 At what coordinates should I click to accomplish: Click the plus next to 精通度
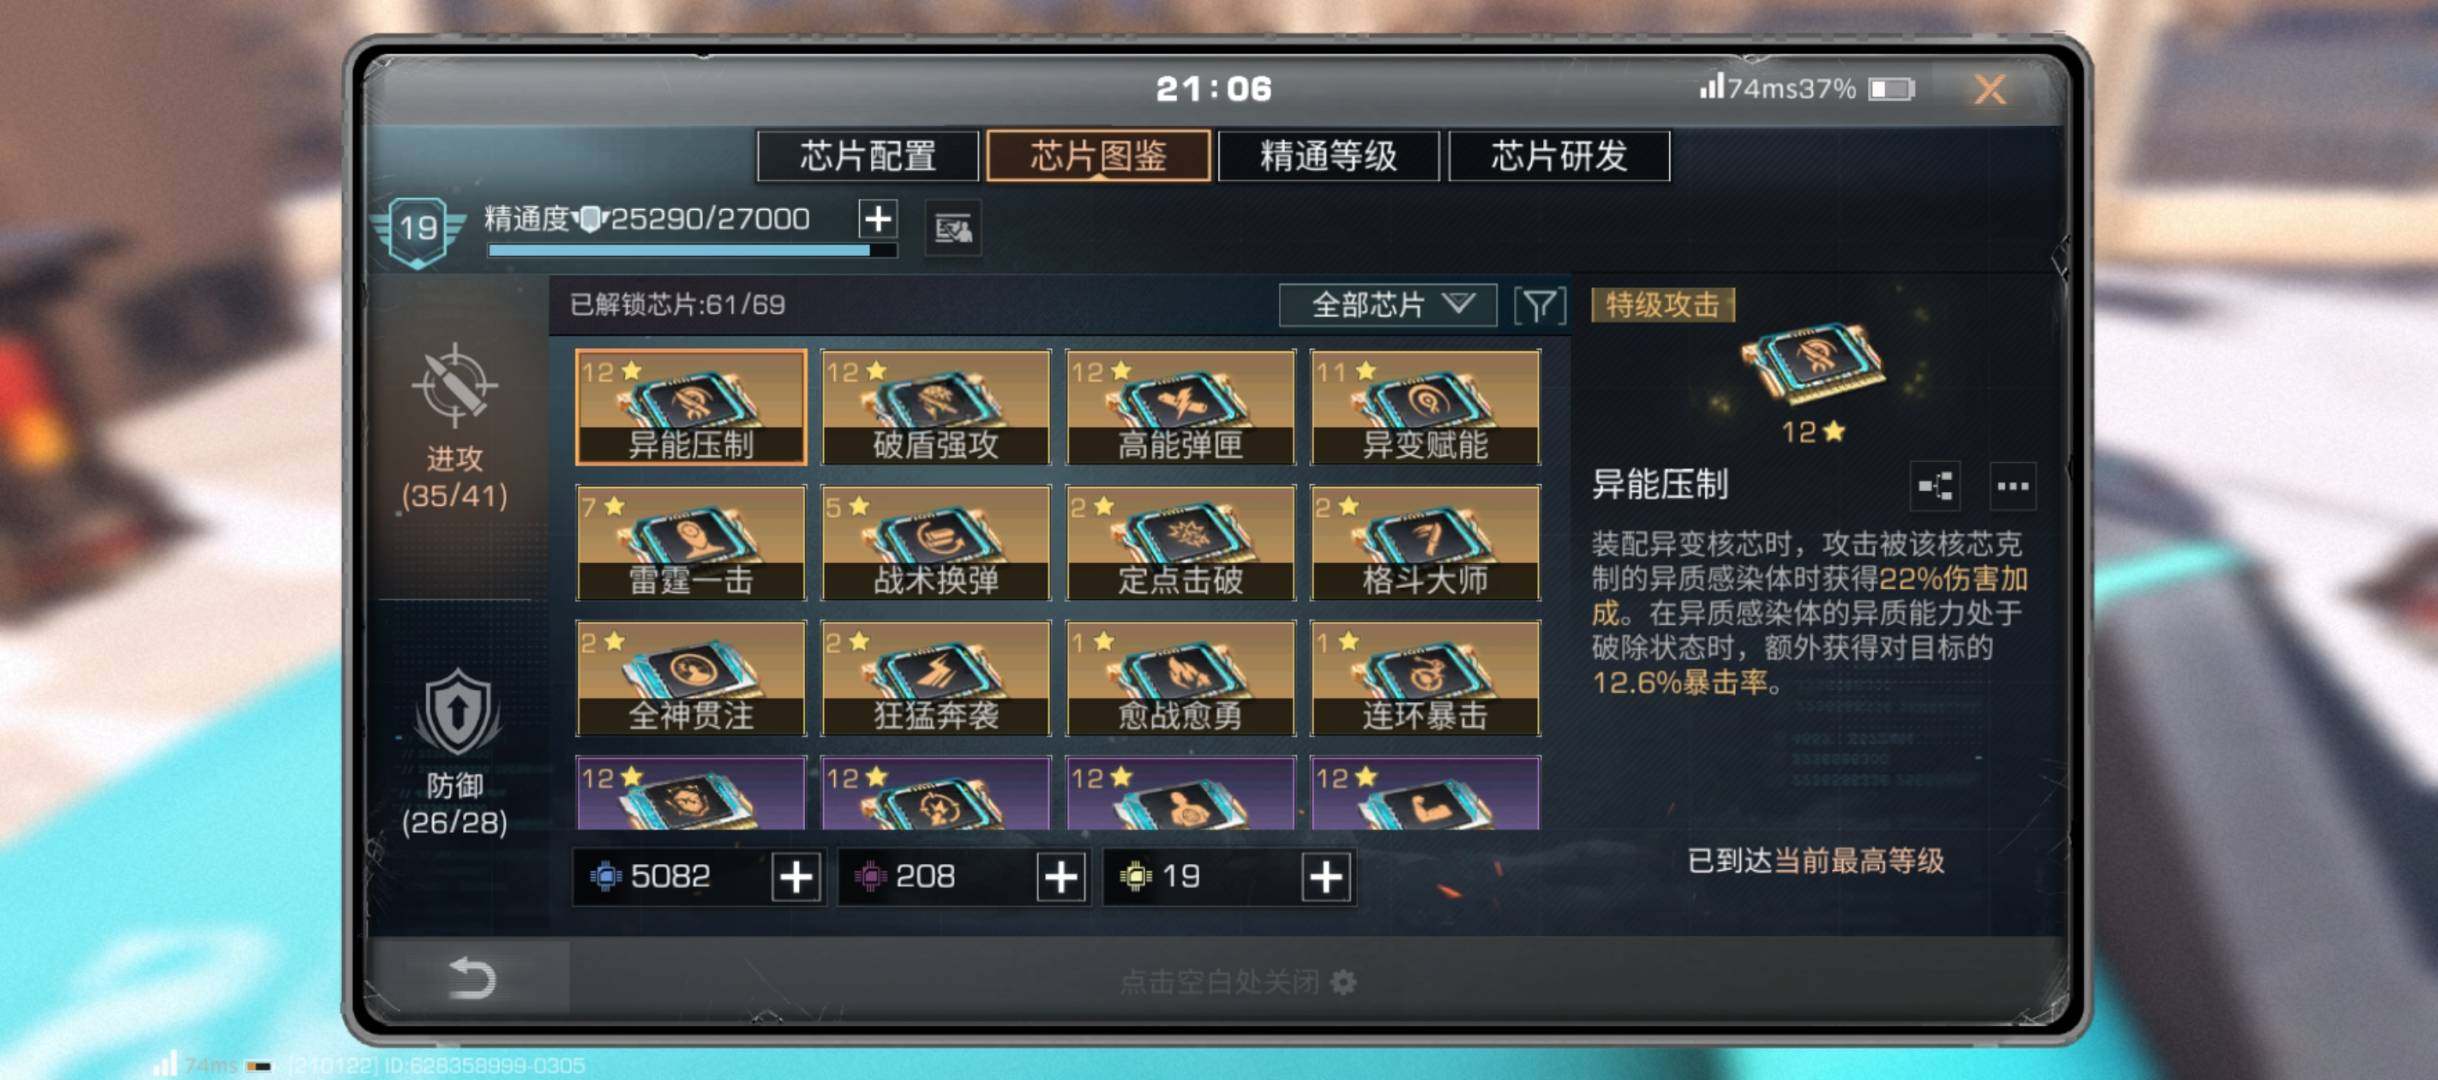[878, 218]
